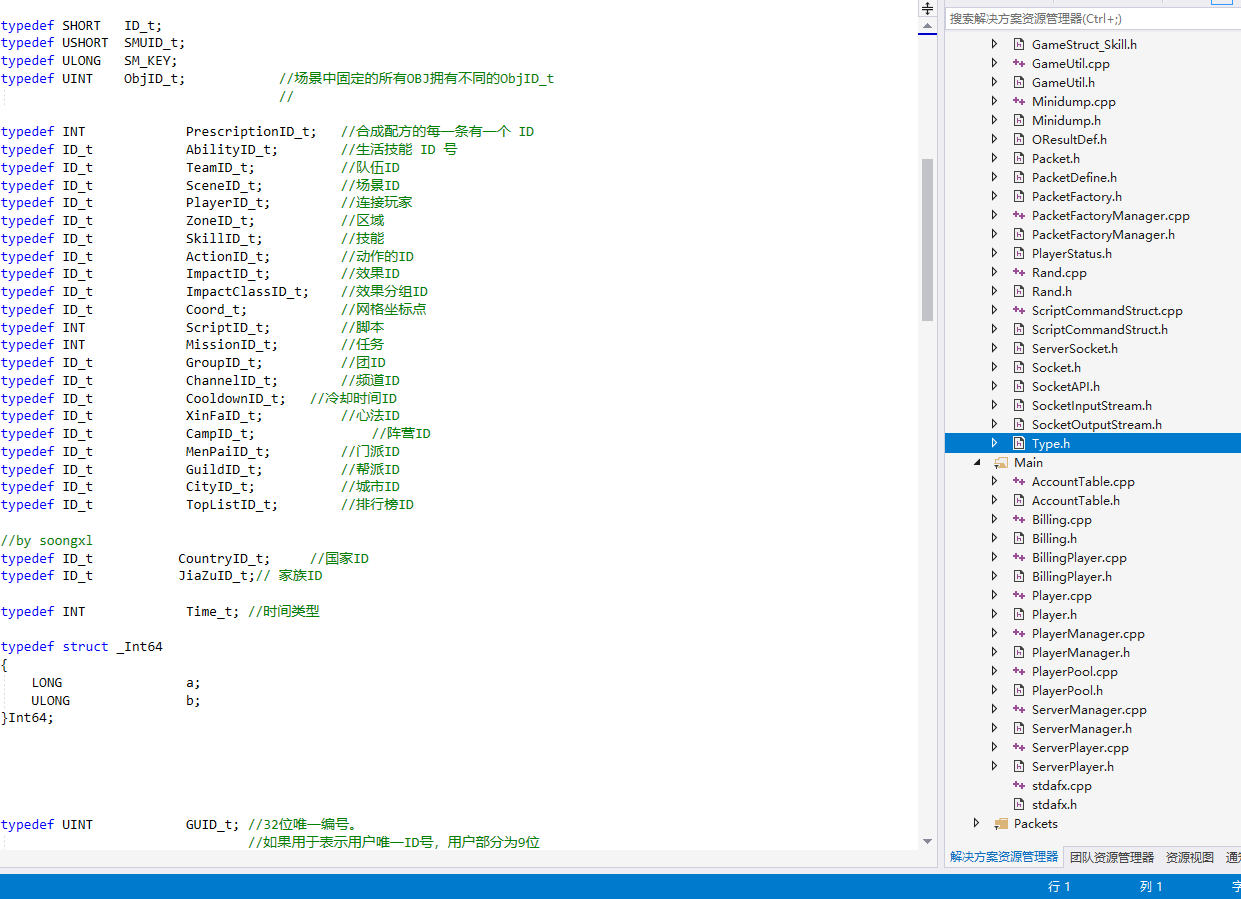The height and width of the screenshot is (899, 1241).
Task: Click the Billing.cpp source file icon
Action: (x=1019, y=519)
